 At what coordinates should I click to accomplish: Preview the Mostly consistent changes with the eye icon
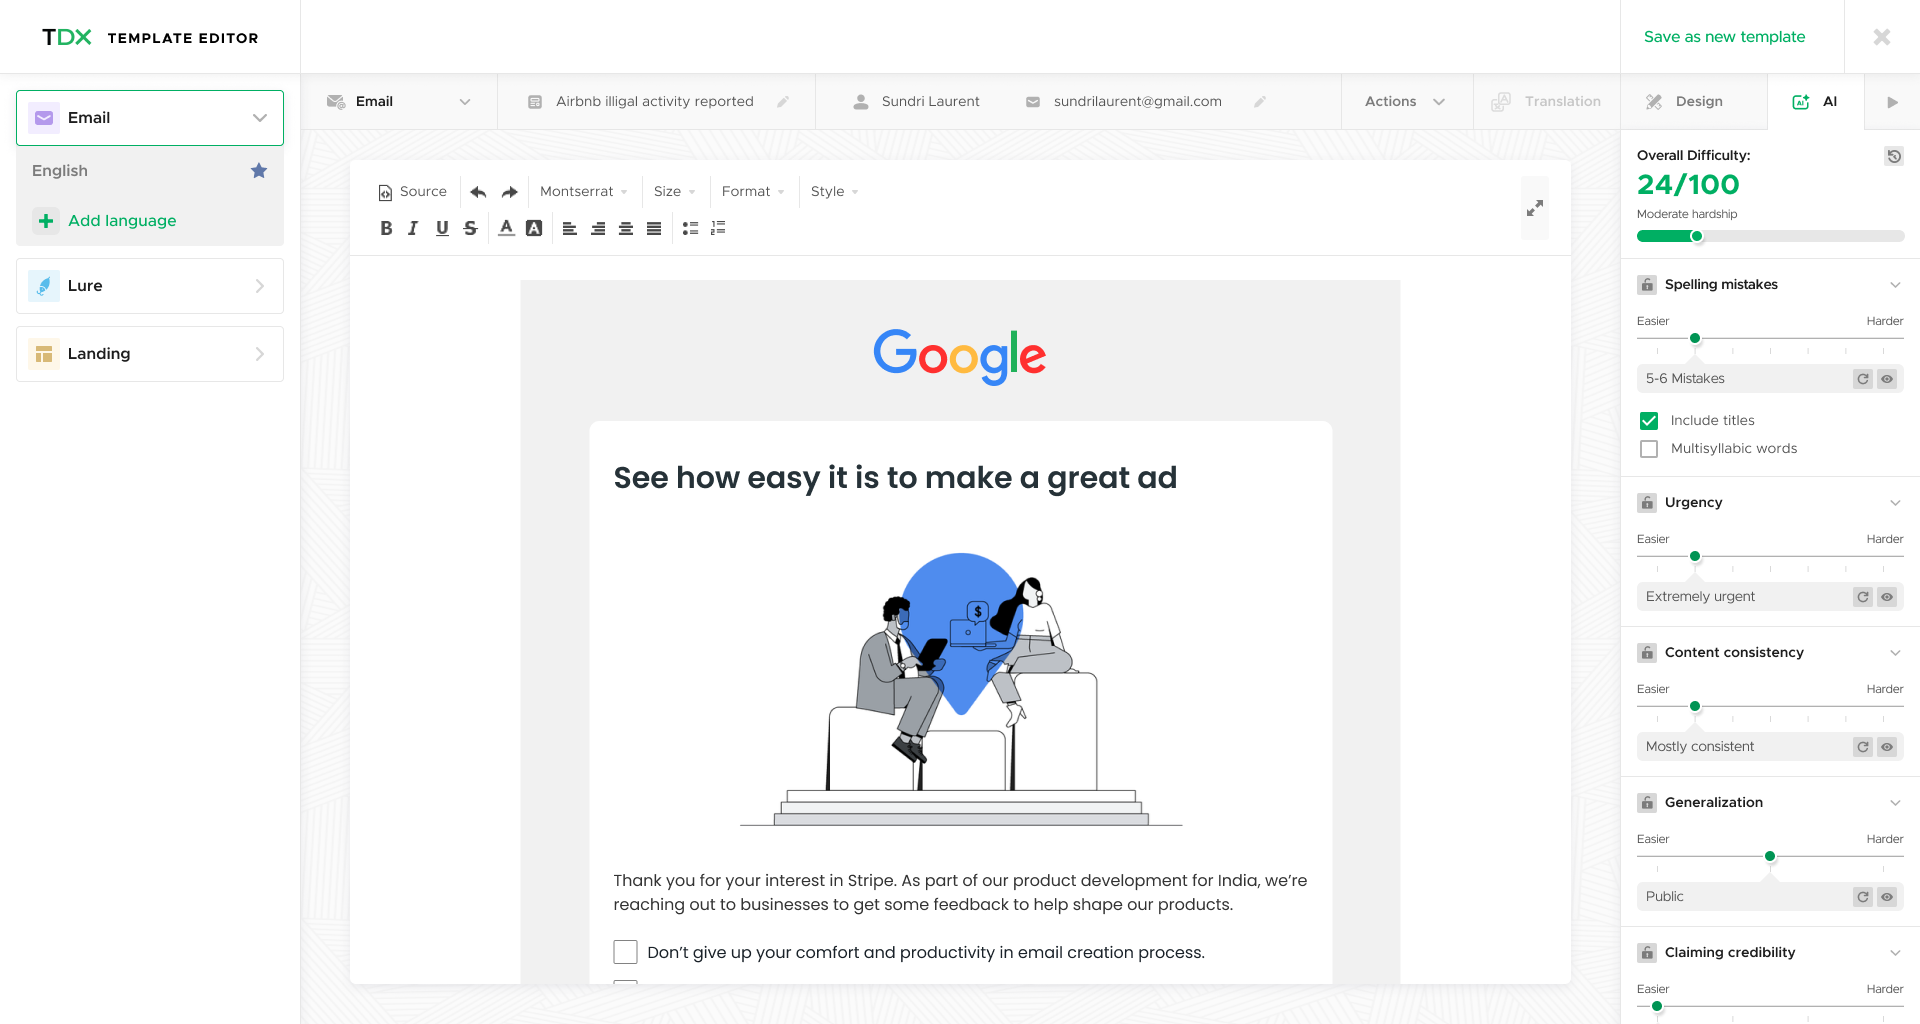pyautogui.click(x=1887, y=747)
